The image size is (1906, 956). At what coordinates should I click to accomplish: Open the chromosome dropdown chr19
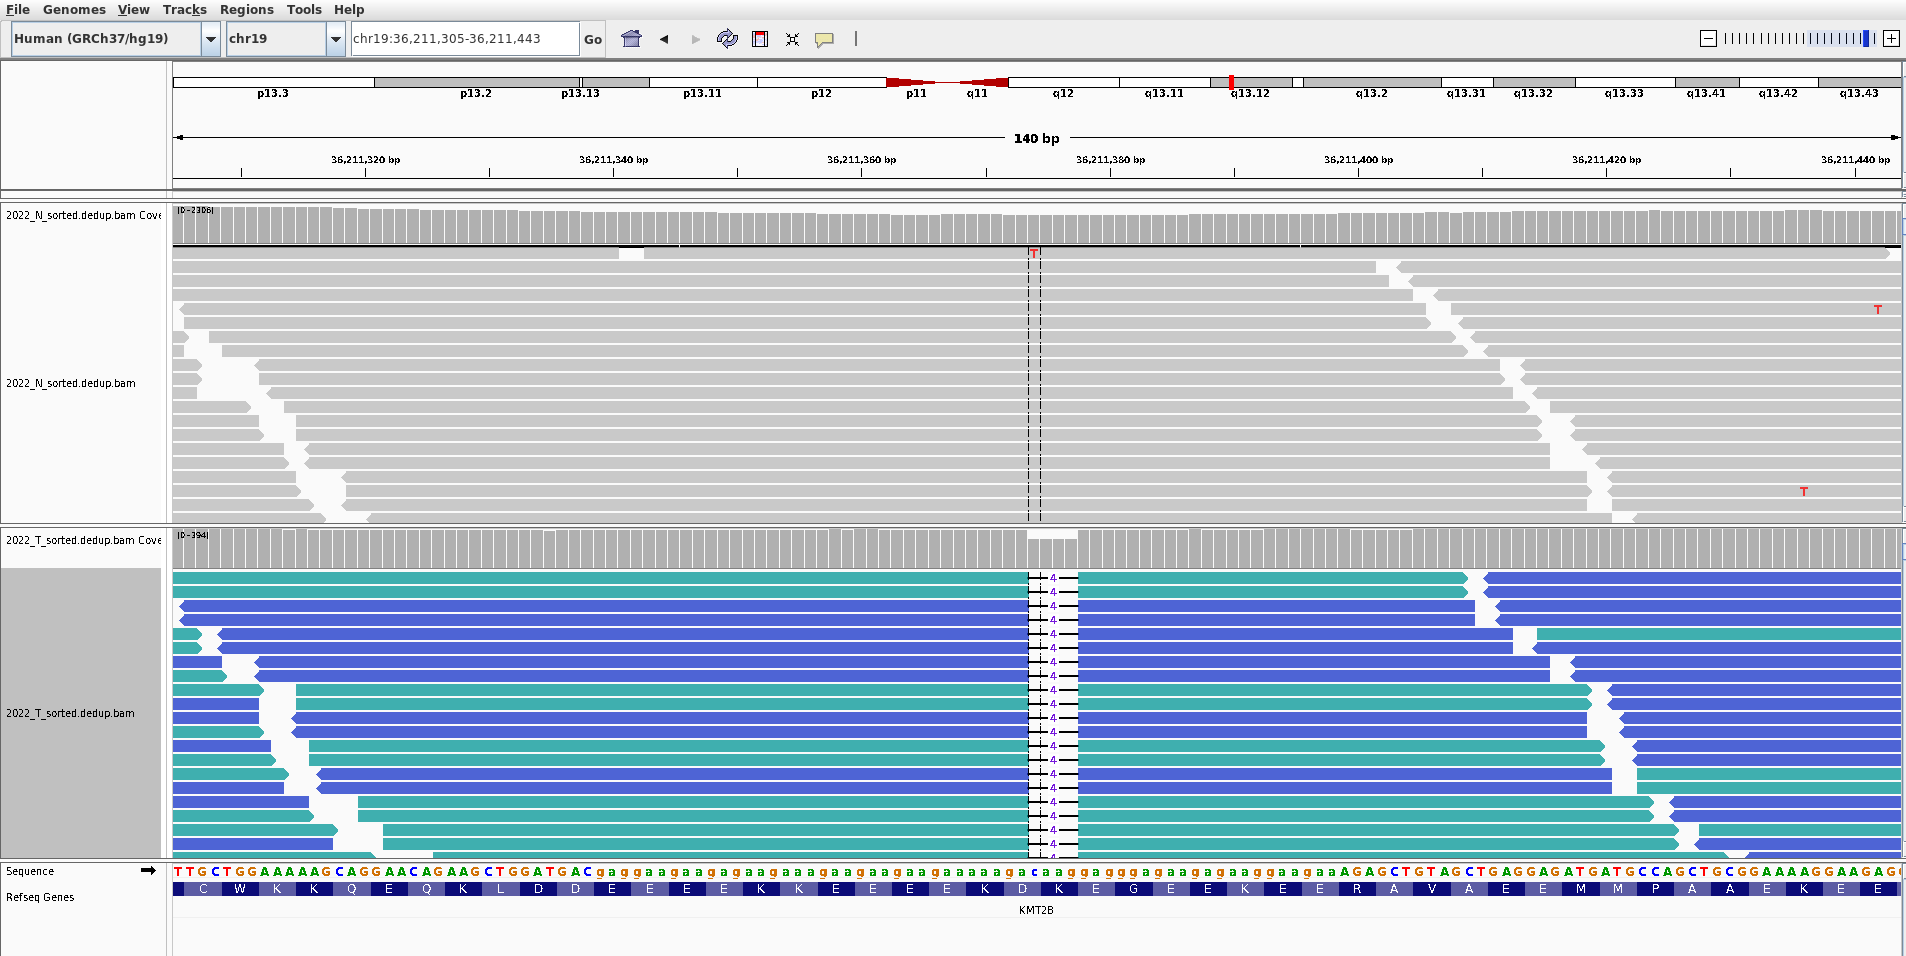point(286,39)
